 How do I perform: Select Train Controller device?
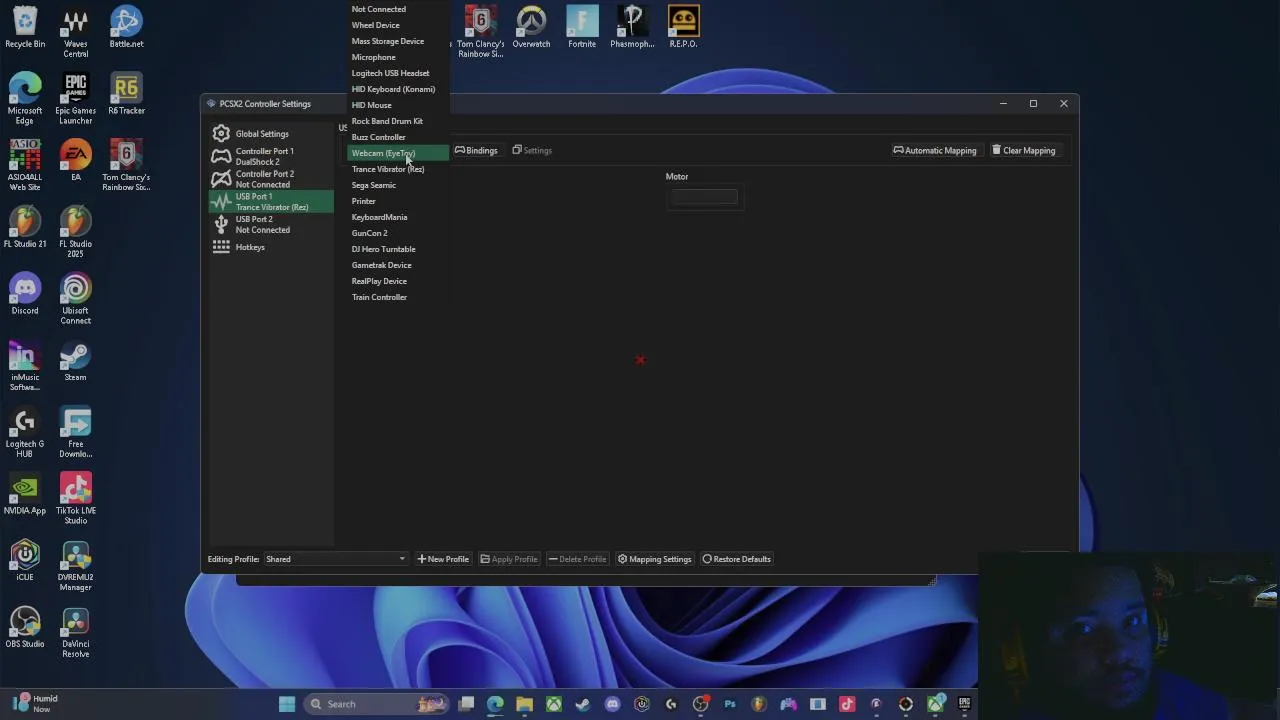click(x=398, y=297)
